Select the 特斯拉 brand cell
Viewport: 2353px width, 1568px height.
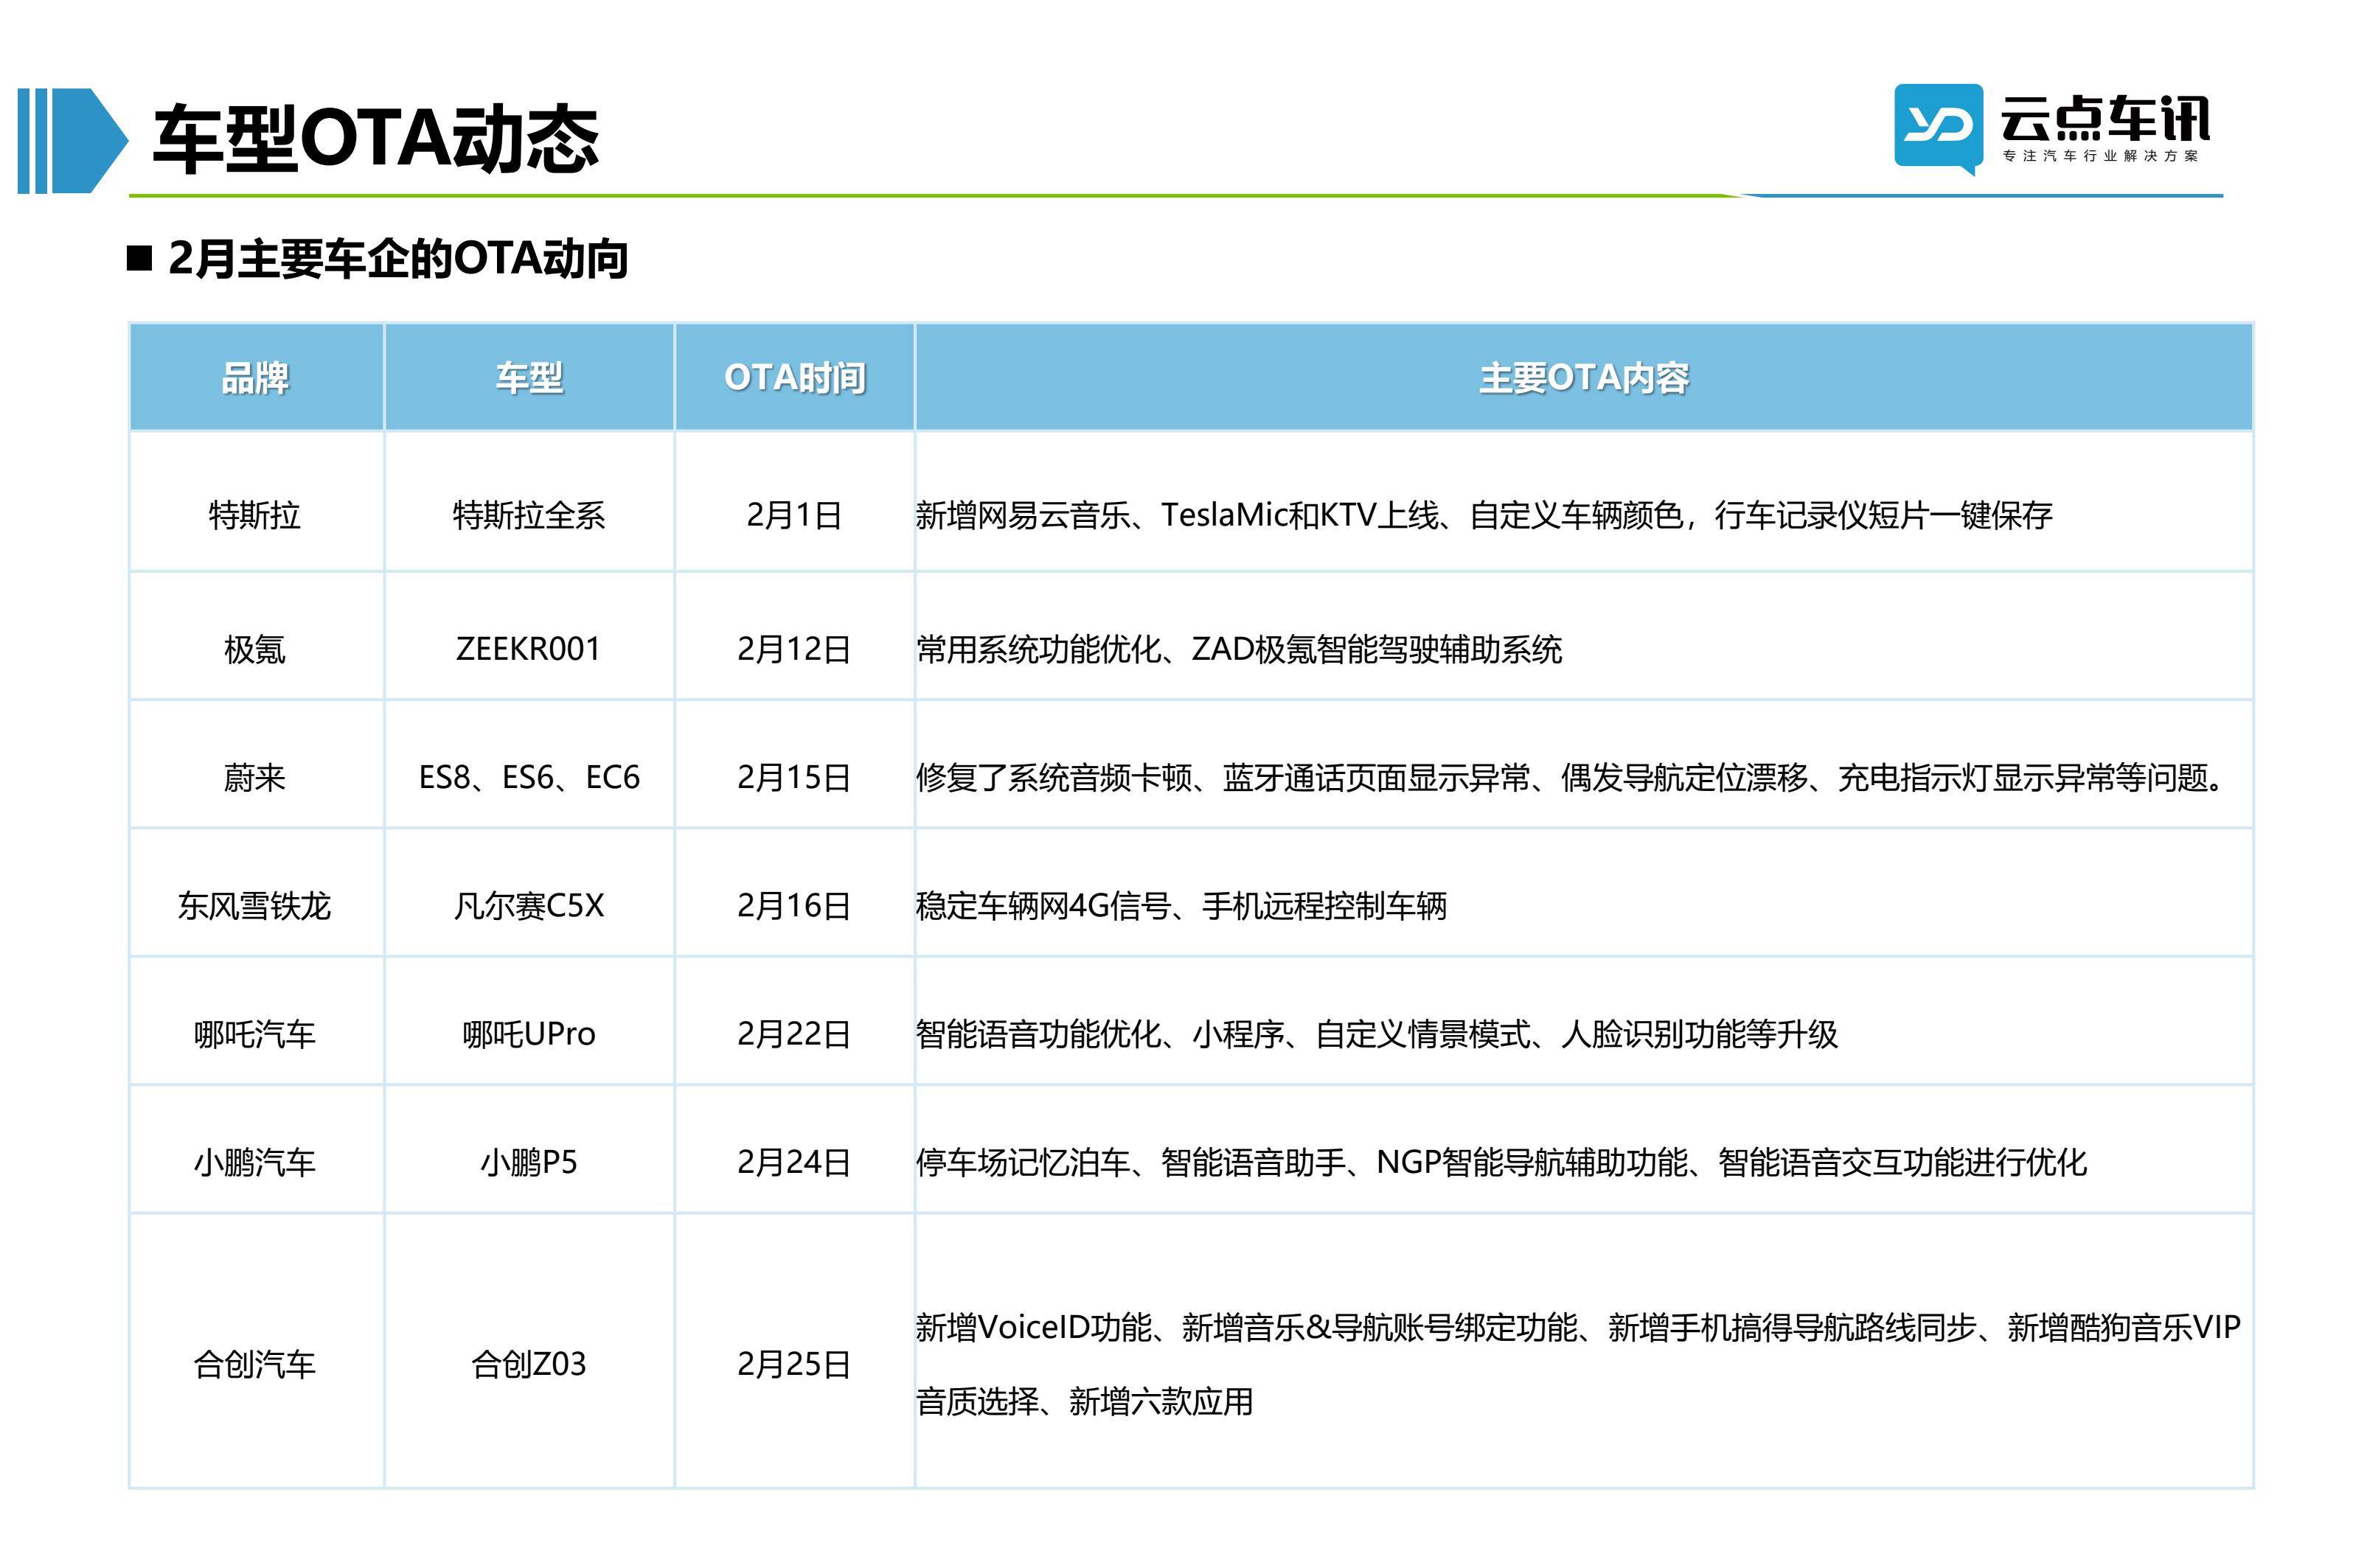pyautogui.click(x=256, y=502)
